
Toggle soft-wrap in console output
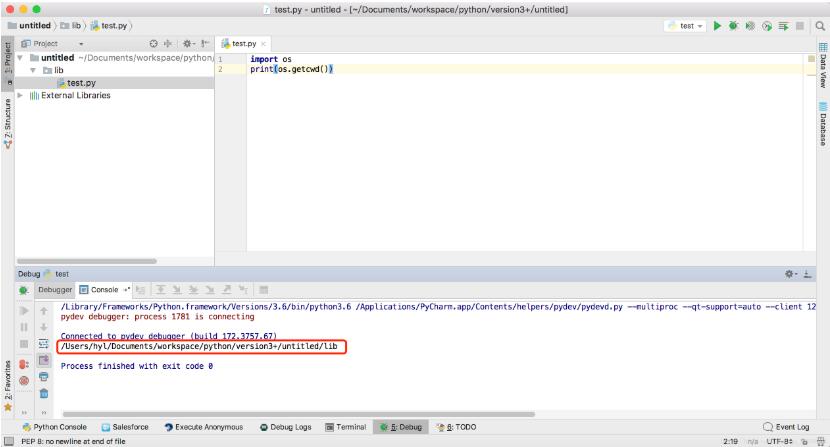tap(44, 343)
